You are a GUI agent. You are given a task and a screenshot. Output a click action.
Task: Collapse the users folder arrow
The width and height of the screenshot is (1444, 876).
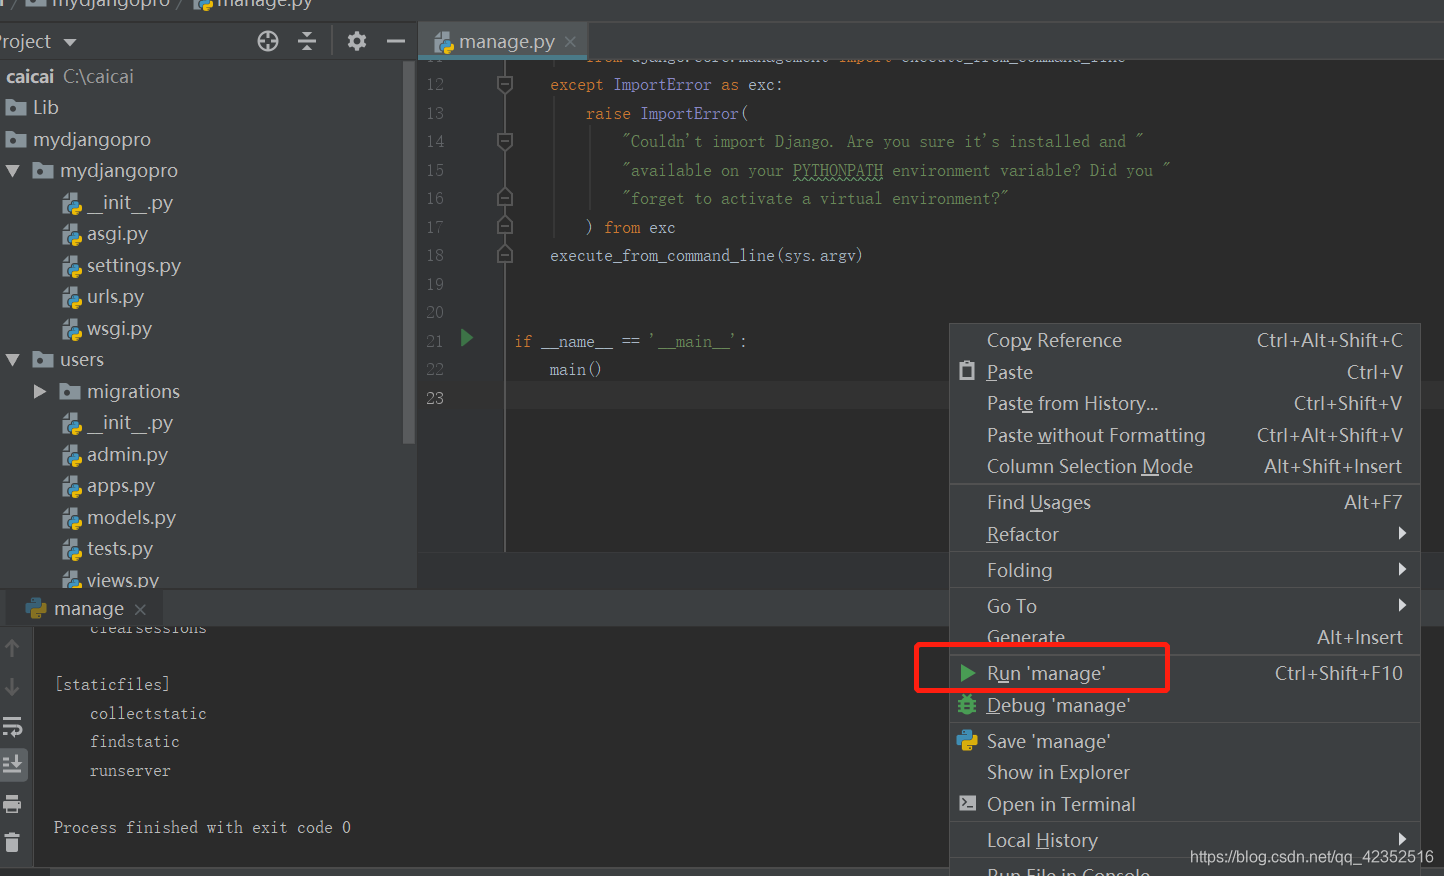click(x=13, y=360)
